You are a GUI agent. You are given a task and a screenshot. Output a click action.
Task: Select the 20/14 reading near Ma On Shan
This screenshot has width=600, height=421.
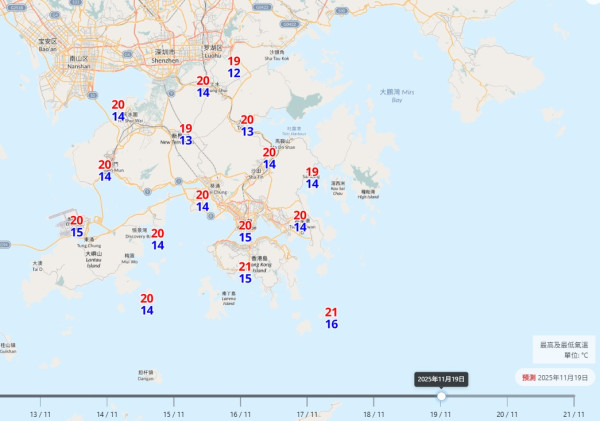pos(269,158)
